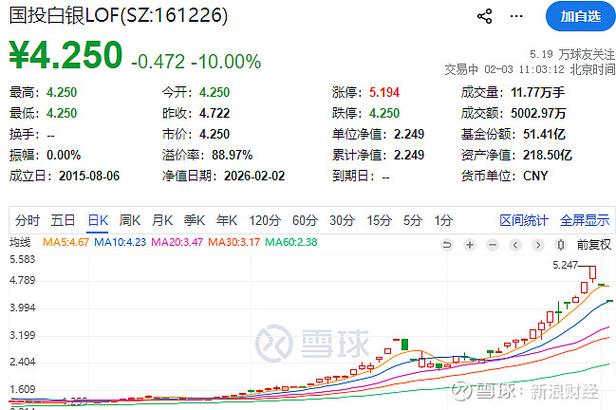Click the 资产净值 value 218.50亿
The width and height of the screenshot is (616, 410).
coord(547,155)
